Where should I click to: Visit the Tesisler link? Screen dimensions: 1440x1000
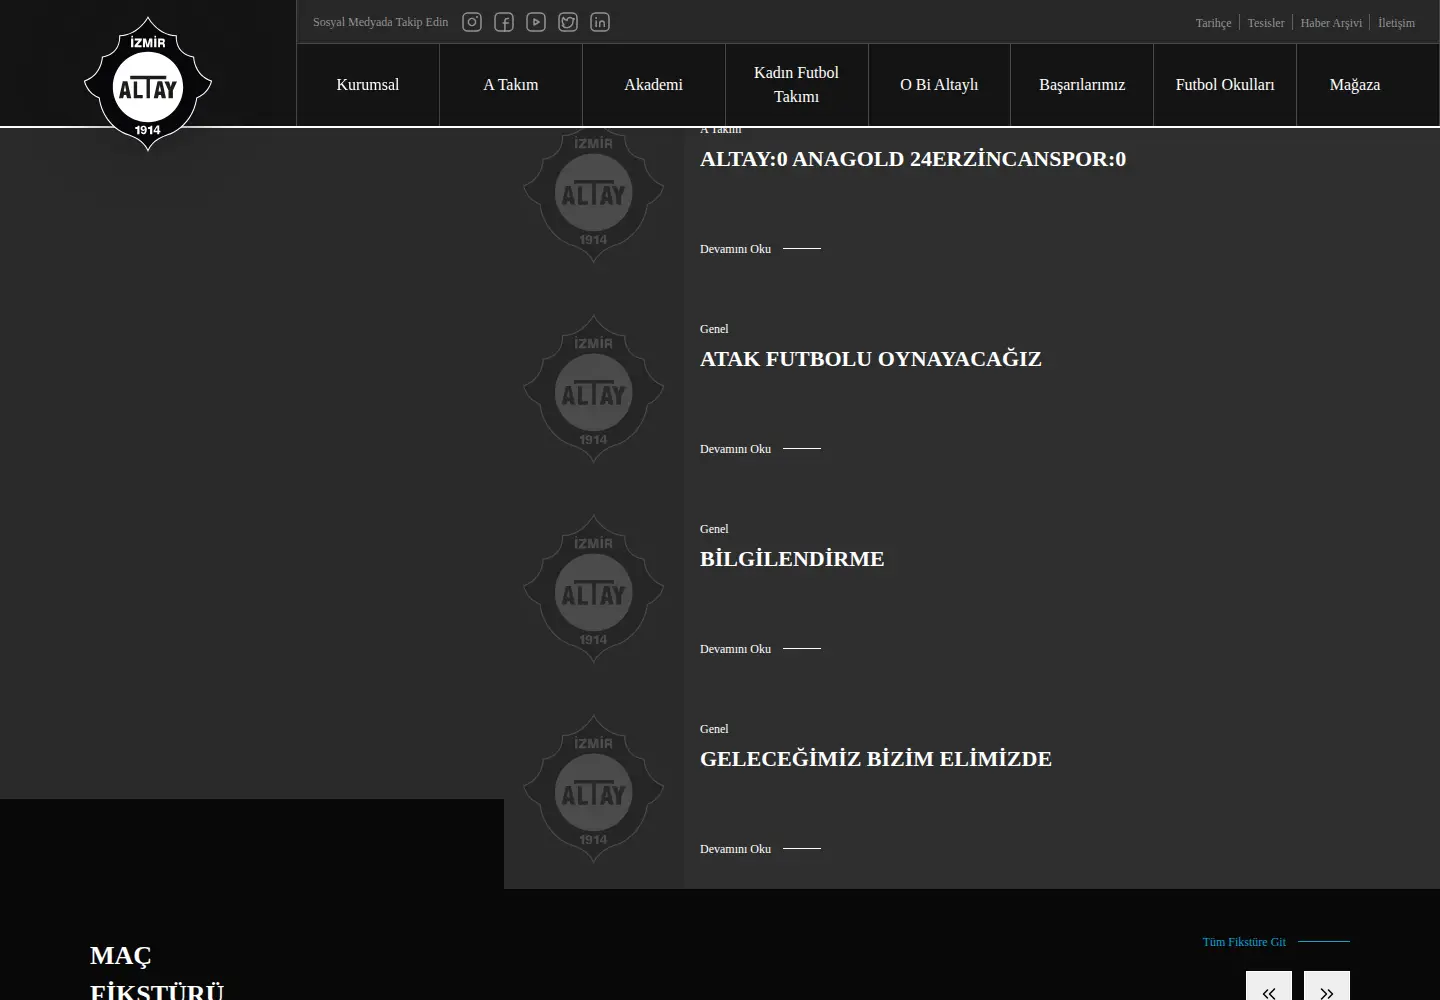[1266, 23]
